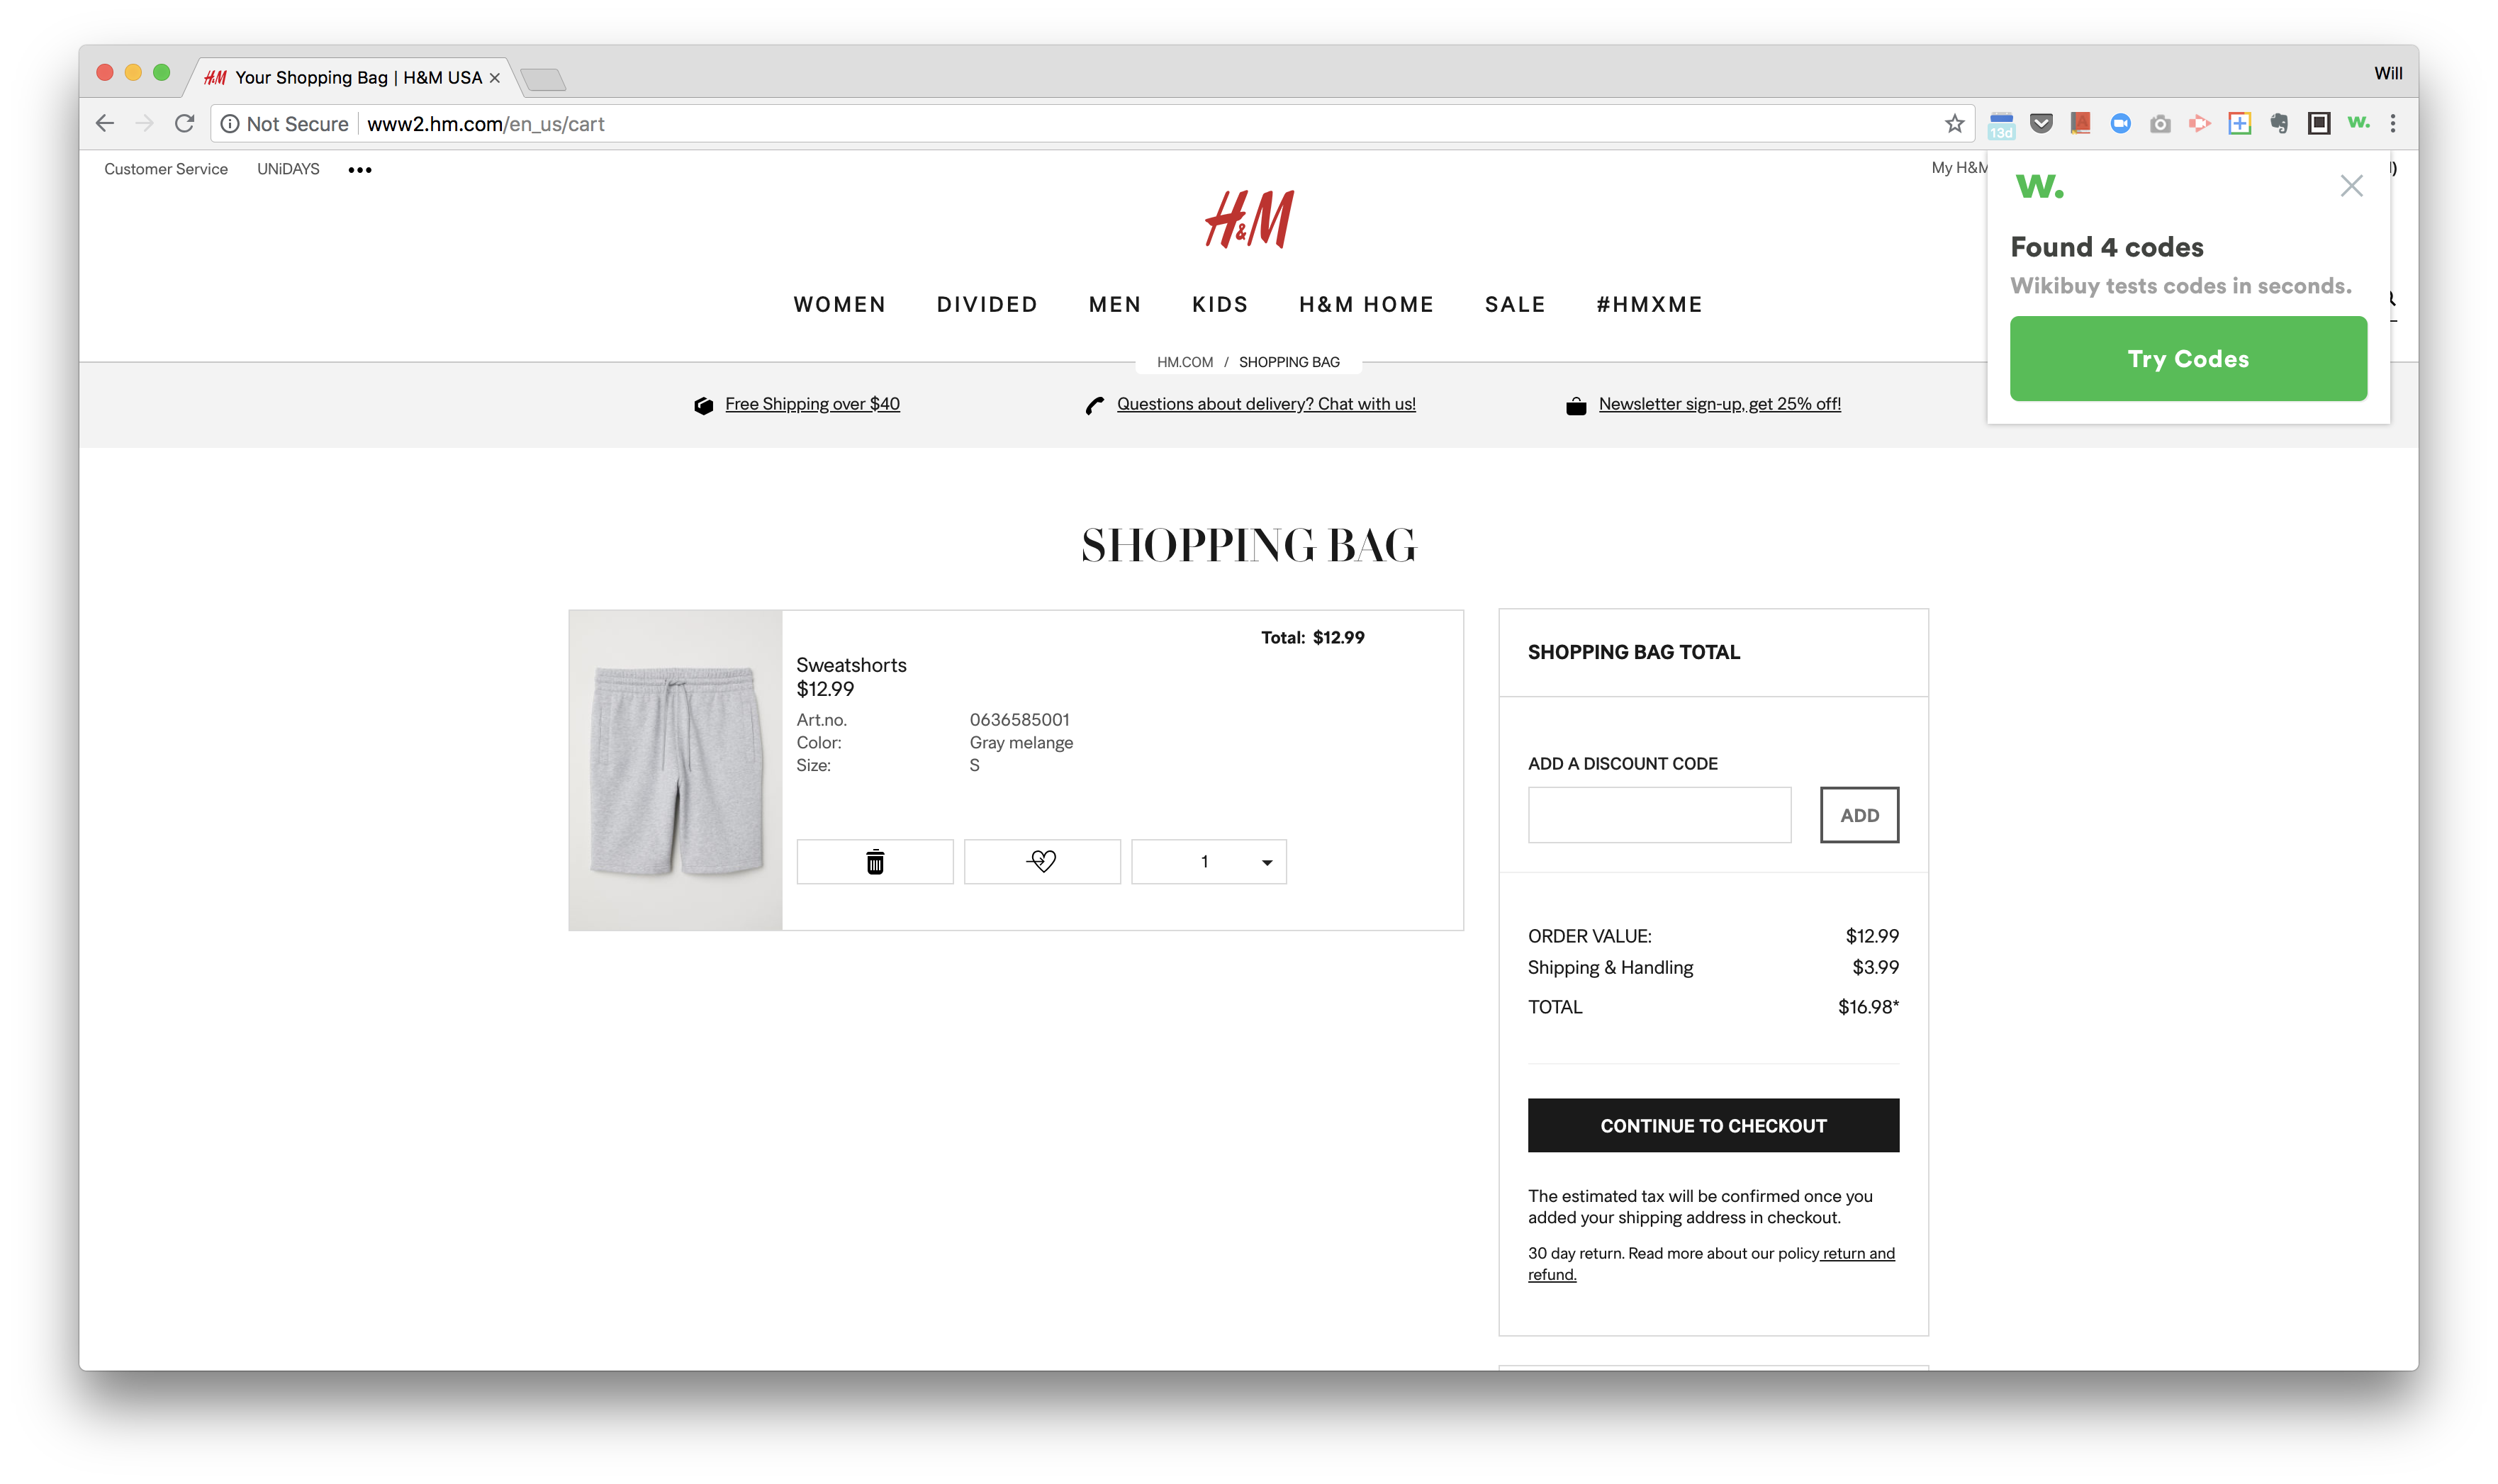Close the Wikibuy codes popup

click(x=2351, y=186)
